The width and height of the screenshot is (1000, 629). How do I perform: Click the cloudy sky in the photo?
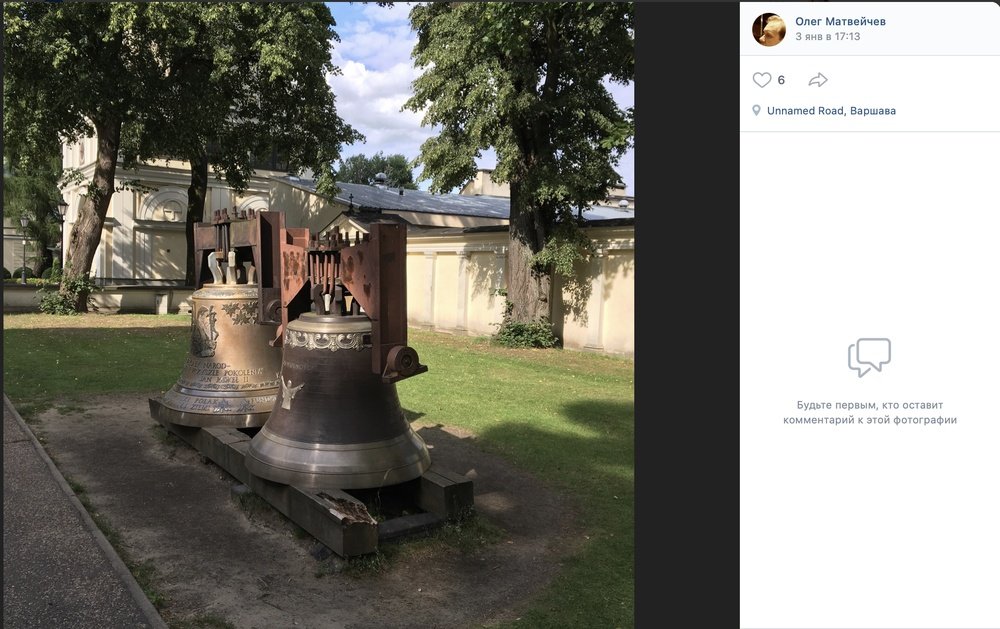(x=376, y=89)
